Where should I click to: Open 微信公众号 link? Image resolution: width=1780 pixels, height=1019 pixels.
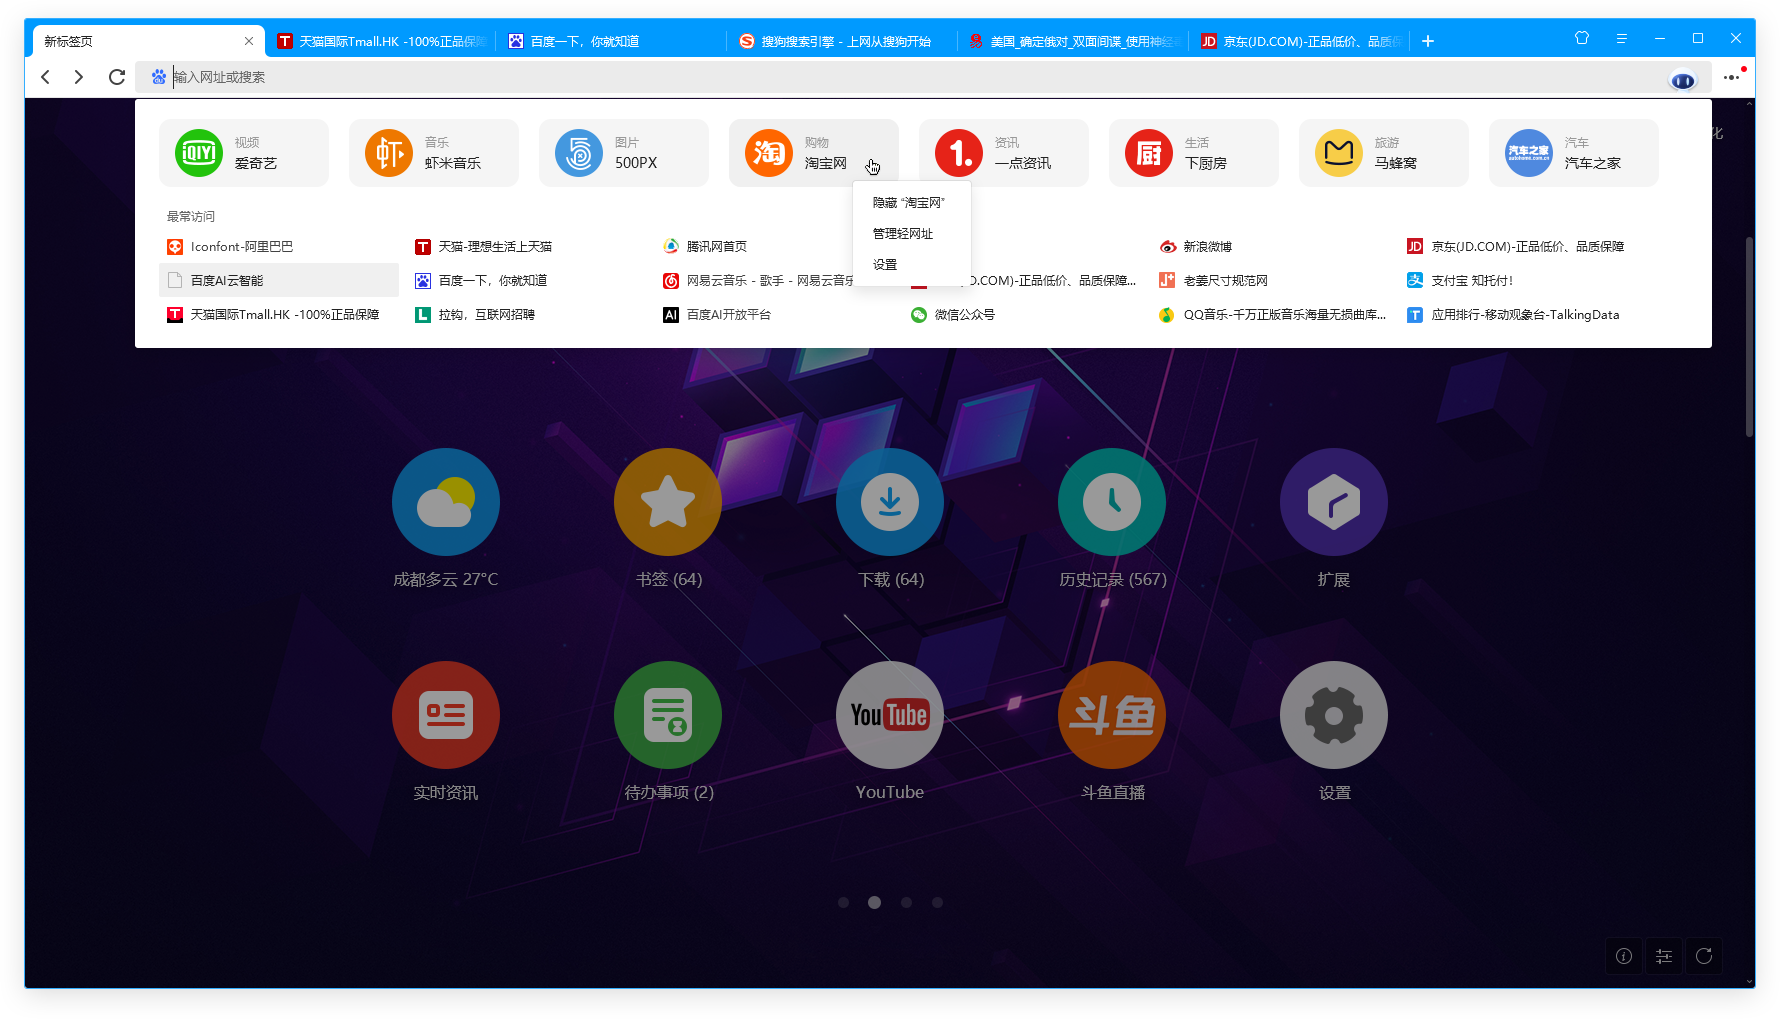[953, 314]
